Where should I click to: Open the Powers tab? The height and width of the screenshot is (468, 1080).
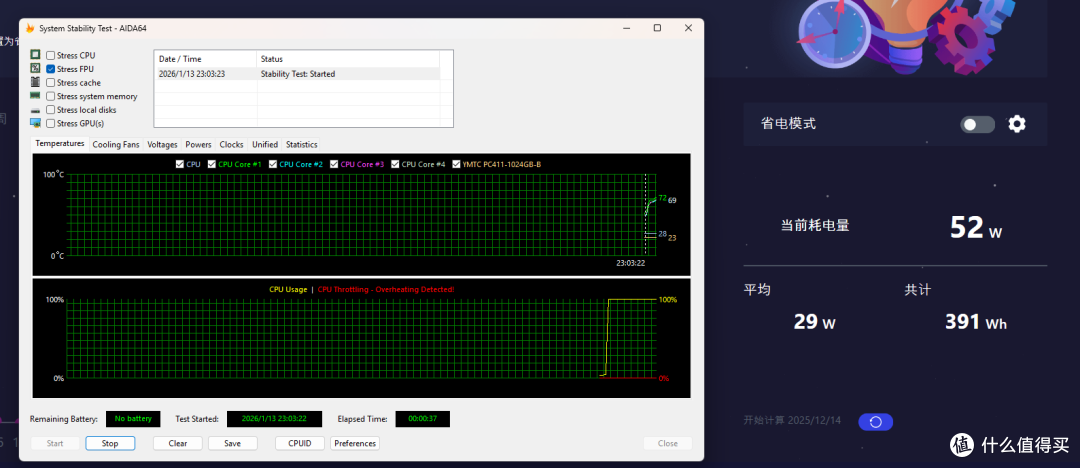coord(198,145)
